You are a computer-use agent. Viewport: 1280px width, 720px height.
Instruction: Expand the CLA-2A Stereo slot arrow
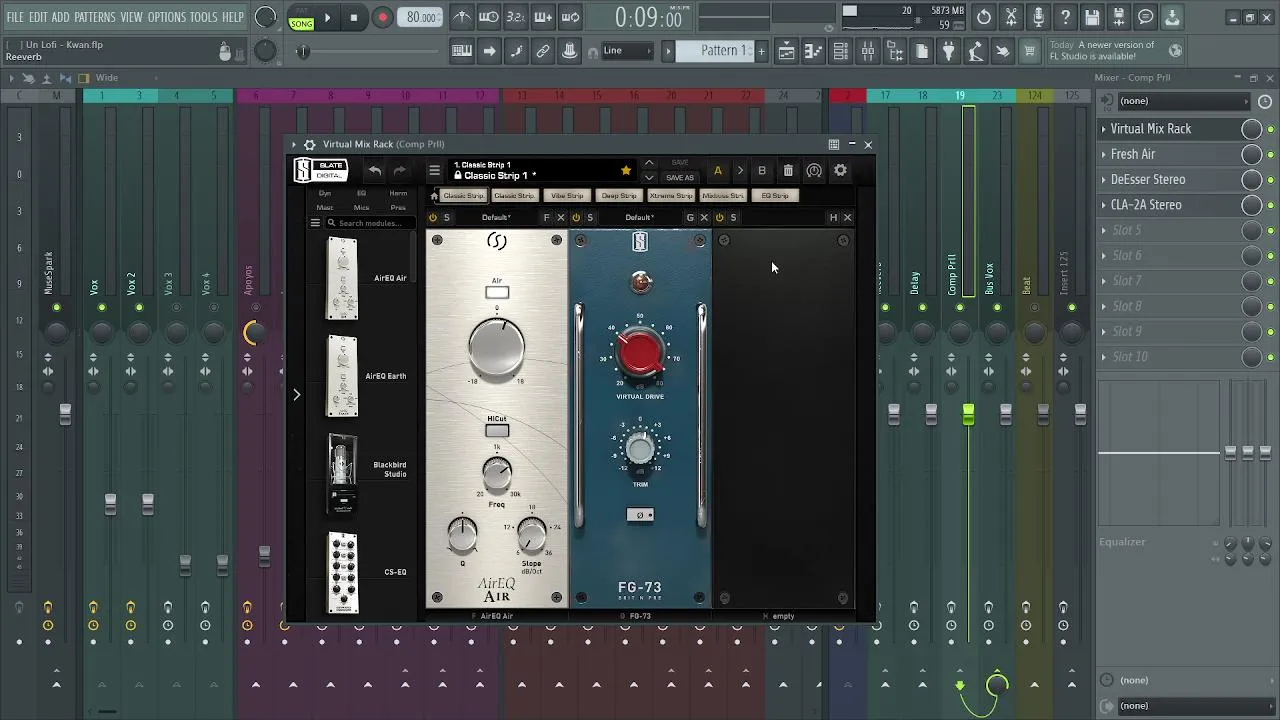[1104, 205]
